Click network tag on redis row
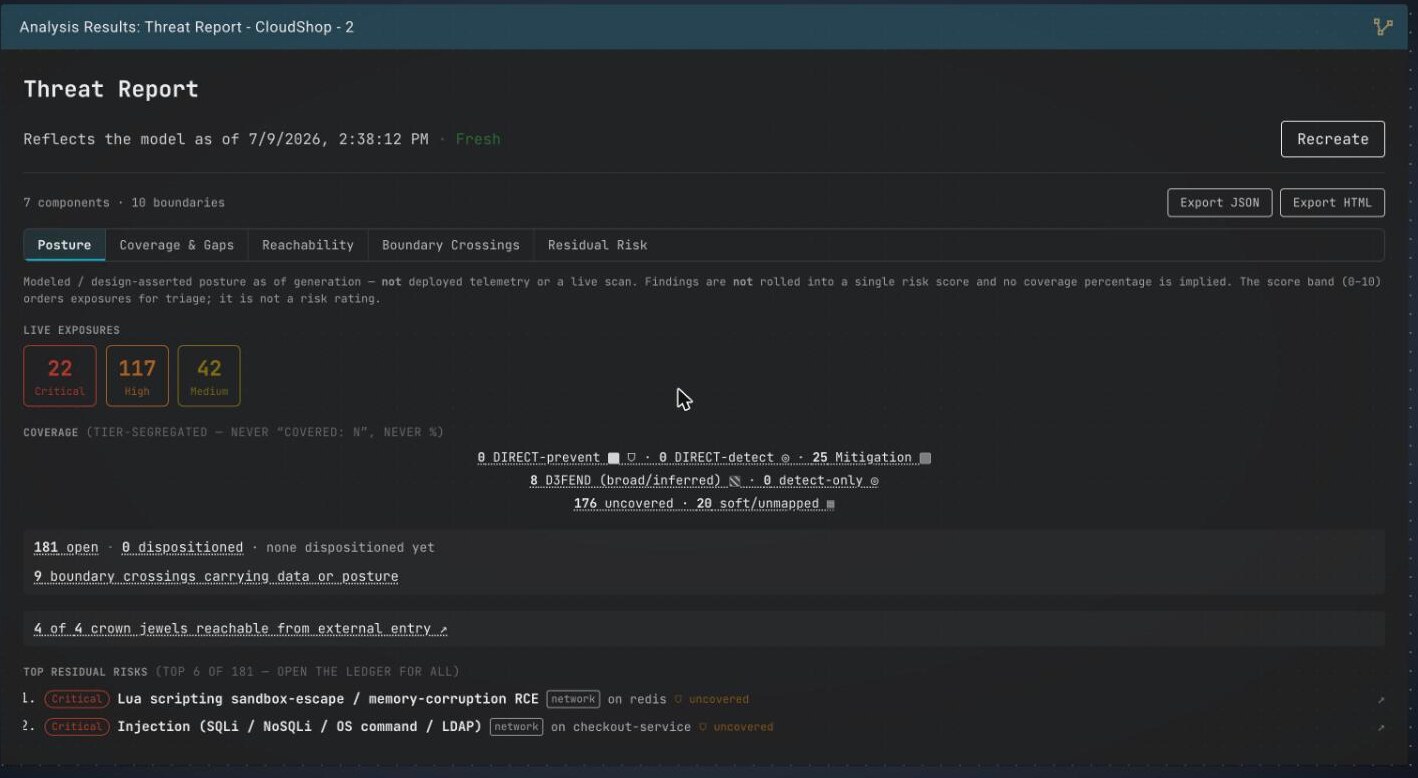The image size is (1418, 778). 573,699
